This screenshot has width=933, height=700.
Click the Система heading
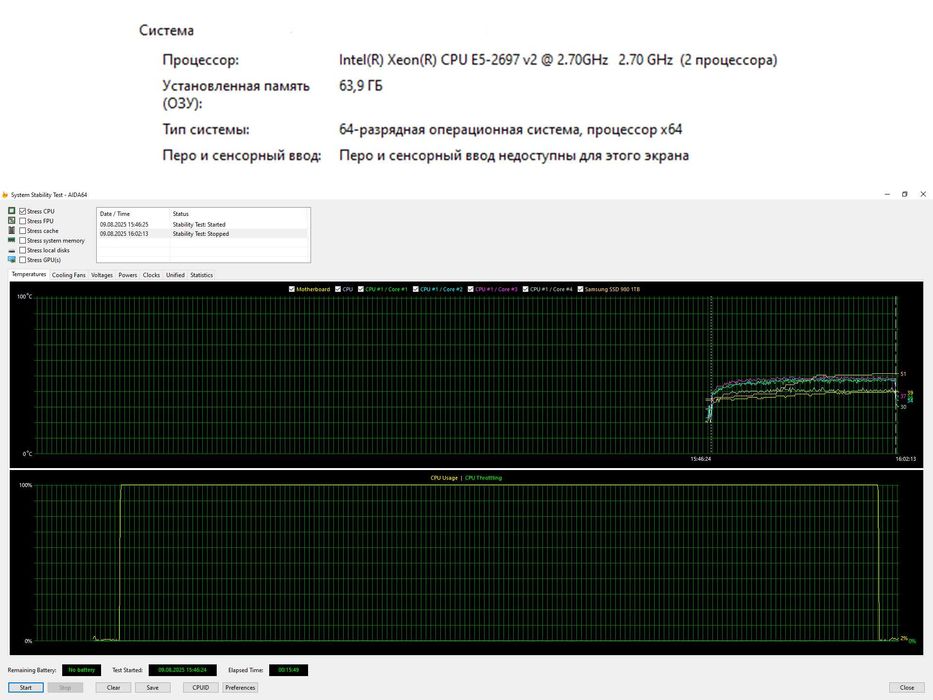[x=166, y=30]
